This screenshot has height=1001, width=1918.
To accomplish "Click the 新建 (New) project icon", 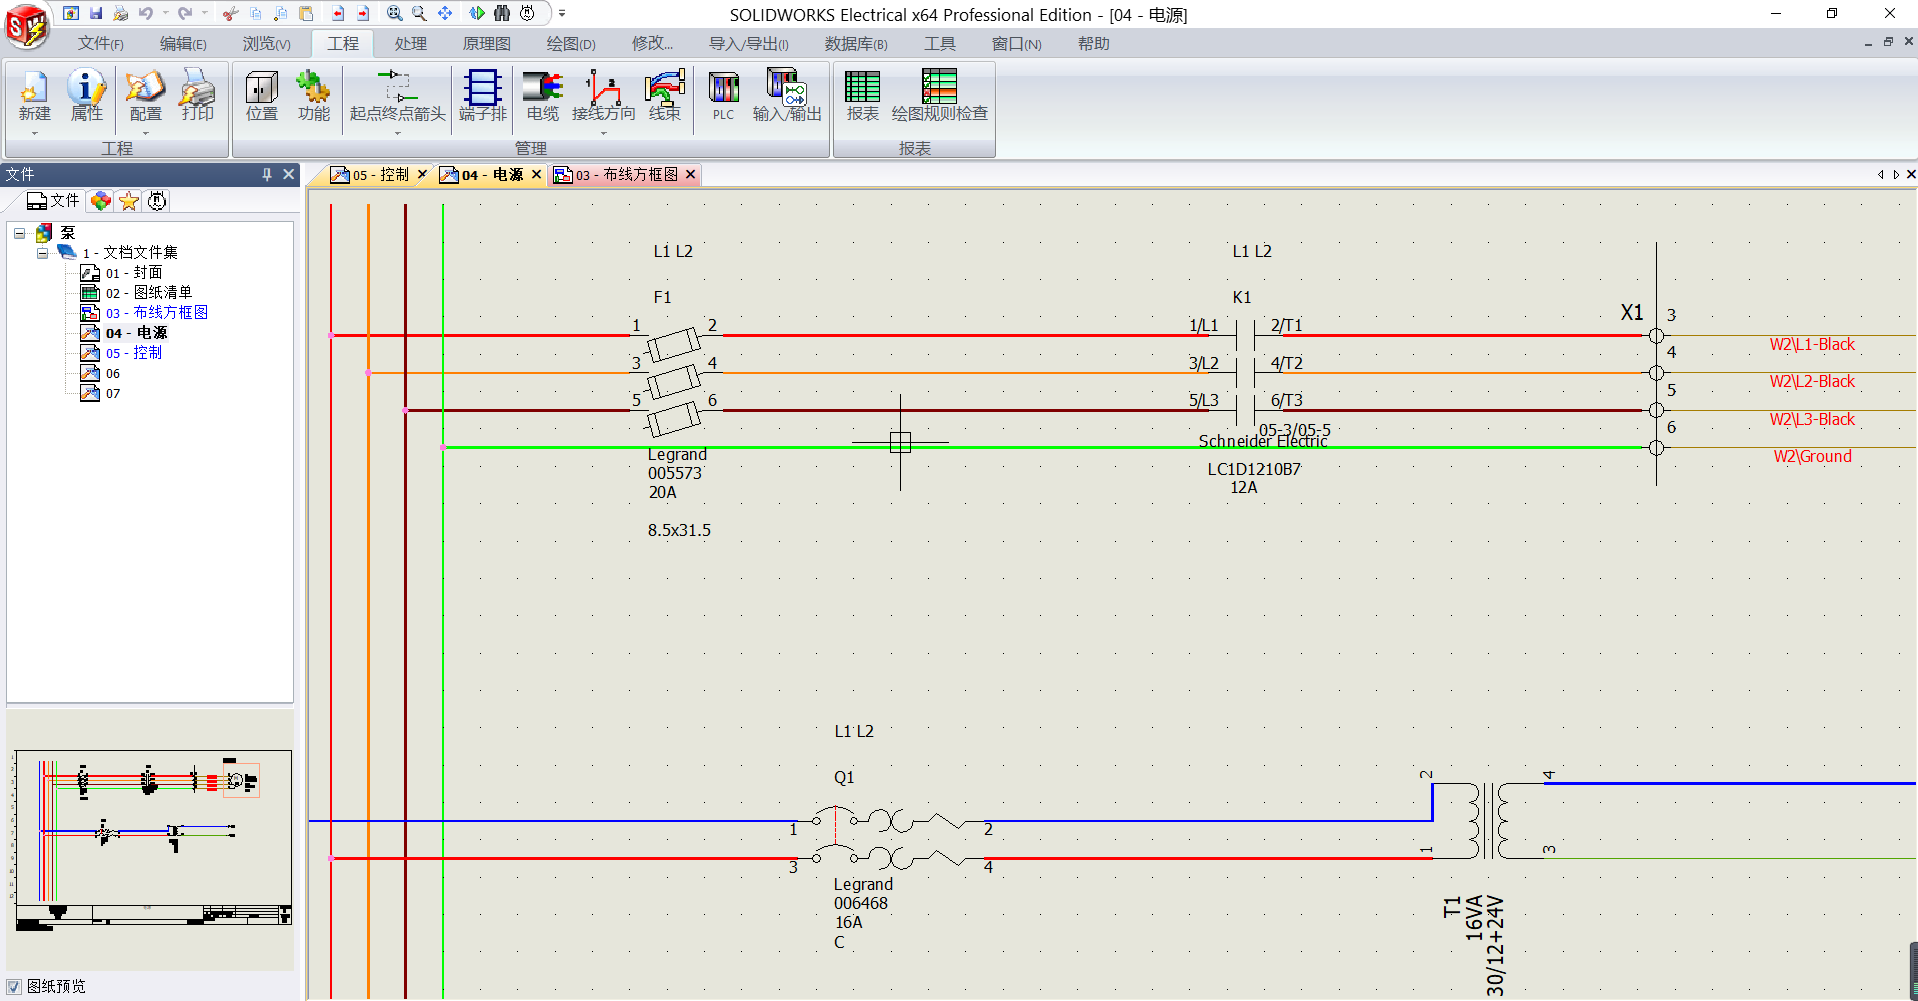I will 34,96.
